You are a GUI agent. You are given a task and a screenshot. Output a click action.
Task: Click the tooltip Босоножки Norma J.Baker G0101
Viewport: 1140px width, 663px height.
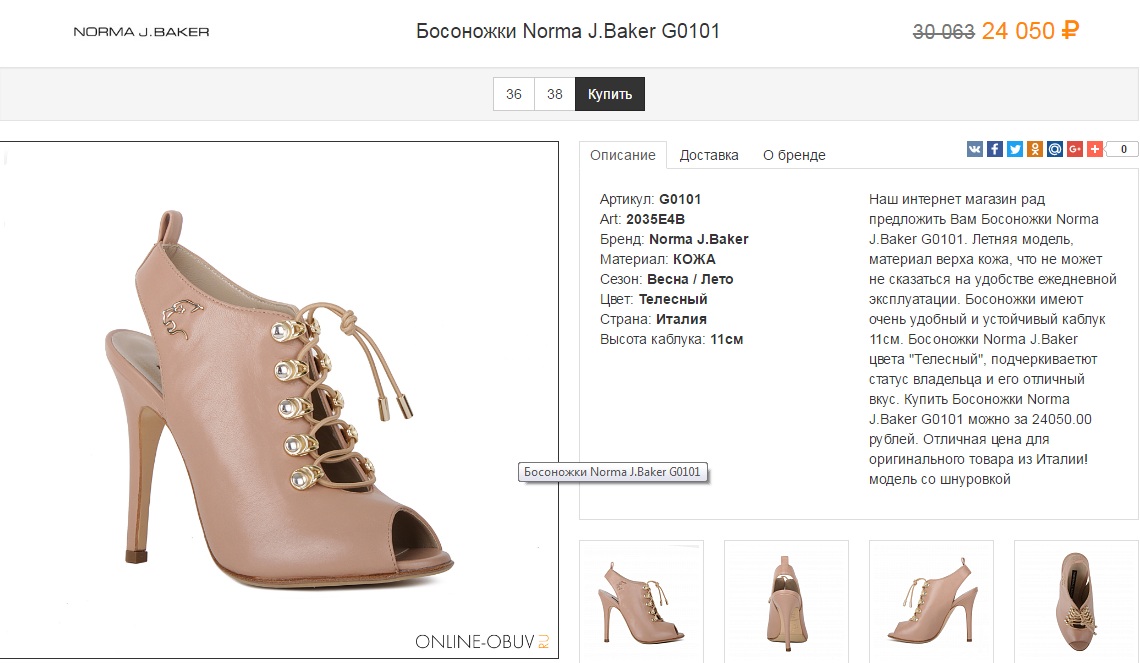point(612,473)
